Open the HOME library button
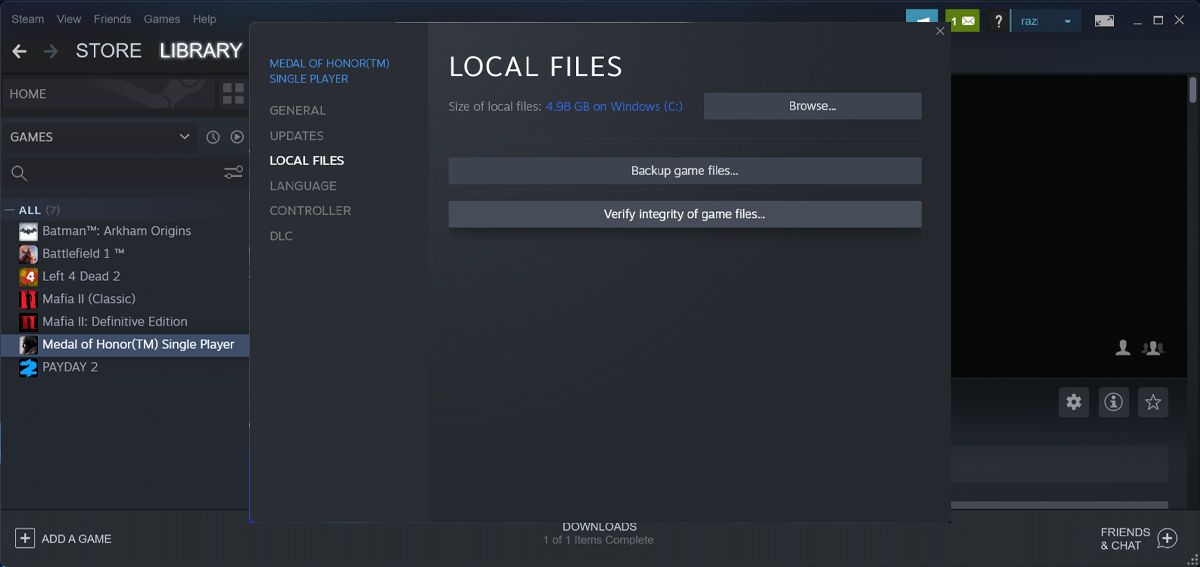This screenshot has height=567, width=1200. (108, 94)
